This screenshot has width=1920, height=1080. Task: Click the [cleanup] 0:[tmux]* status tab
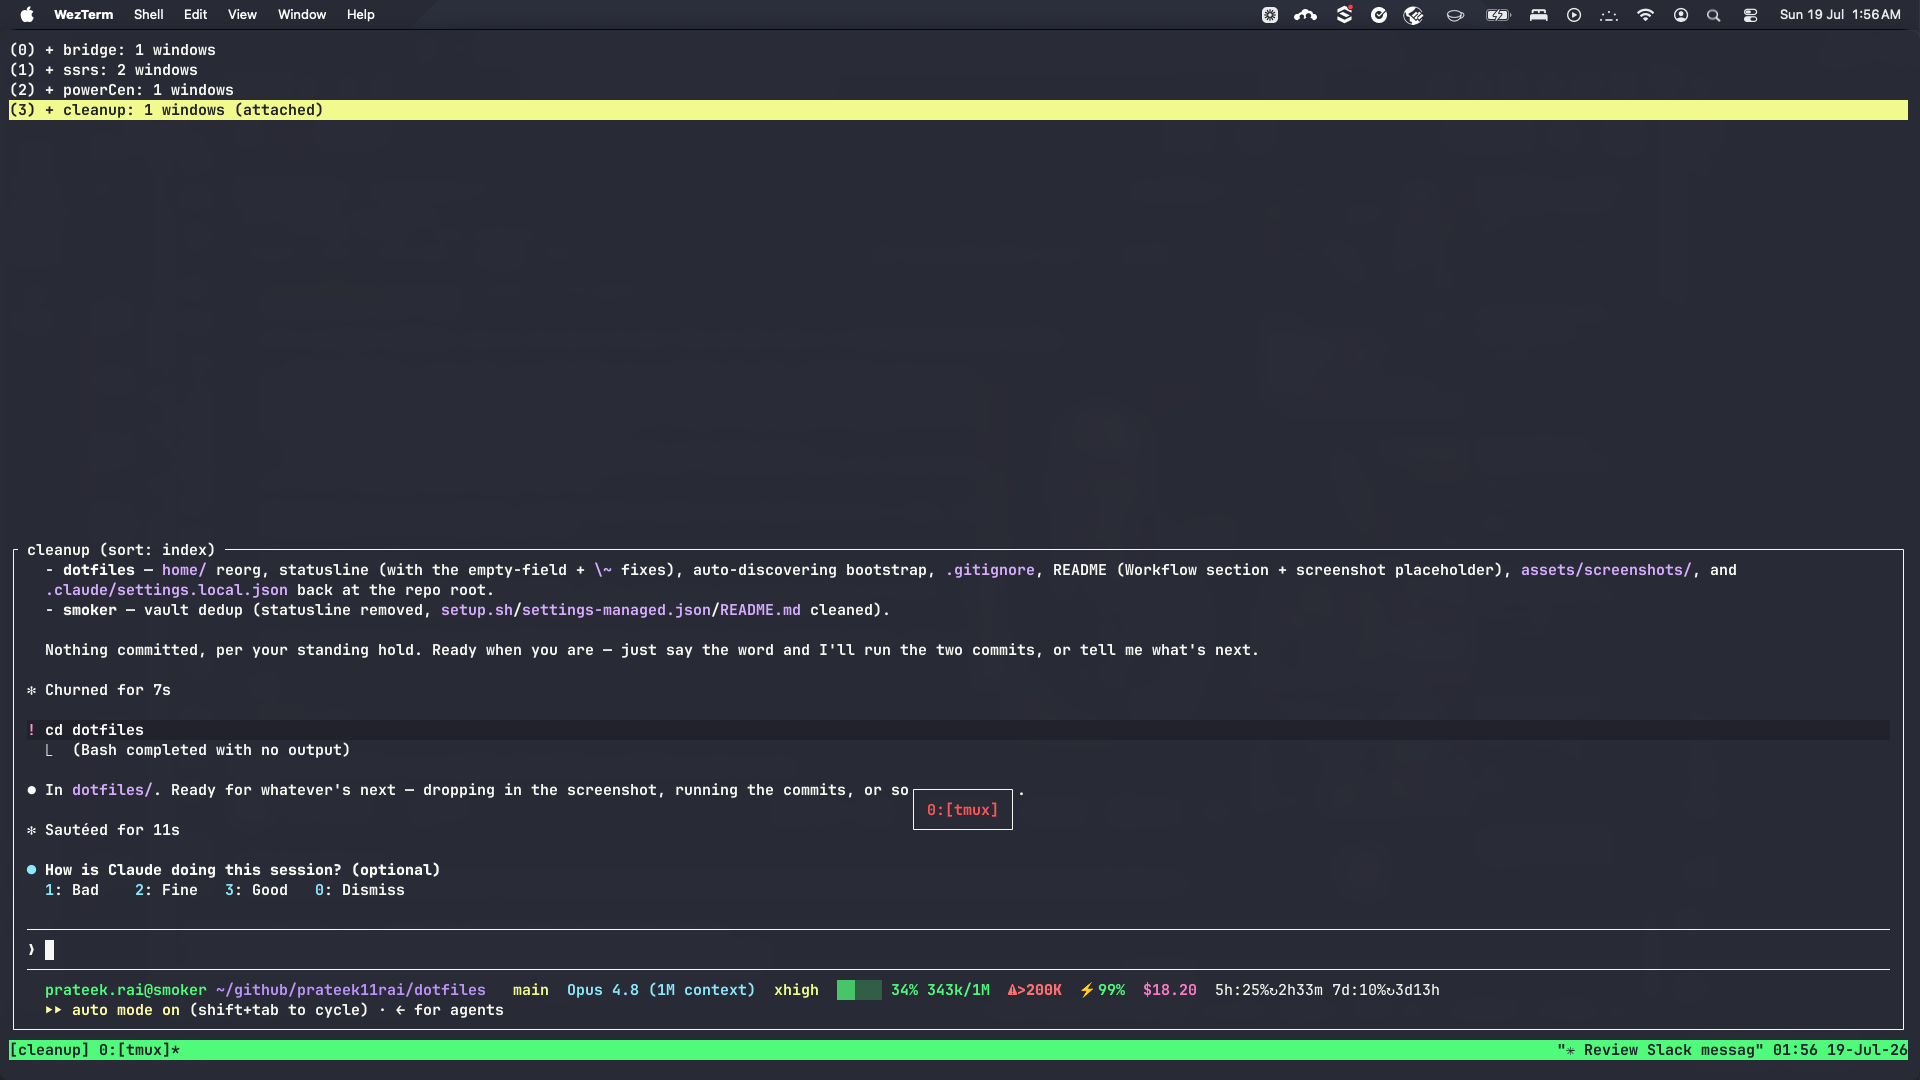click(95, 1050)
